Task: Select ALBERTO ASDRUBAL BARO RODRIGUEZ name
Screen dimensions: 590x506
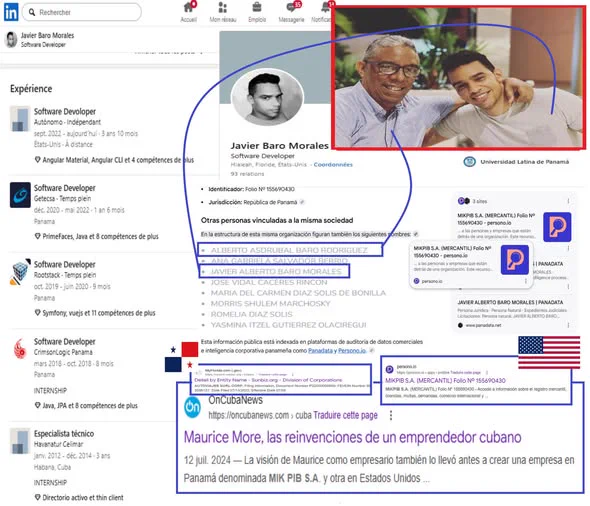Action: coord(289,250)
